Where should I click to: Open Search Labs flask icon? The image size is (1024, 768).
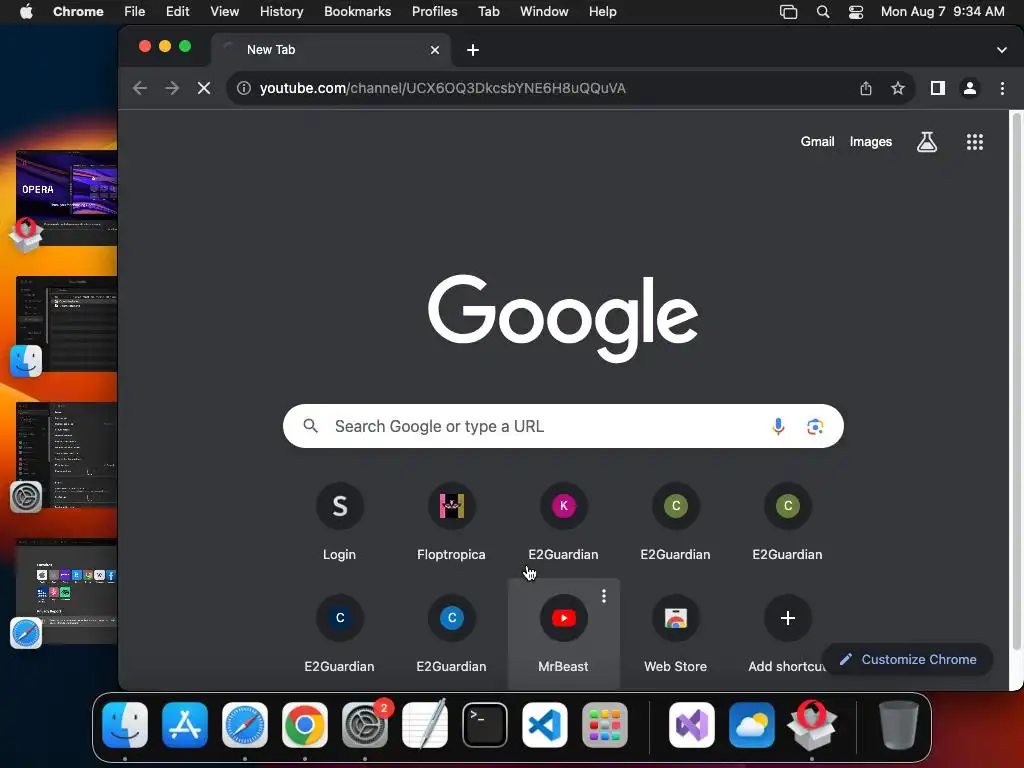point(927,142)
